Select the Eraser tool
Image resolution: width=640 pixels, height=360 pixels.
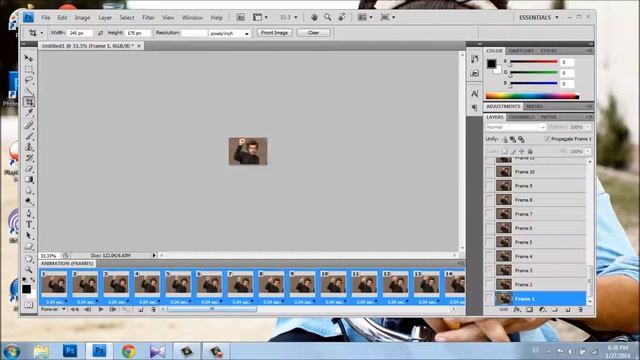pos(29,169)
